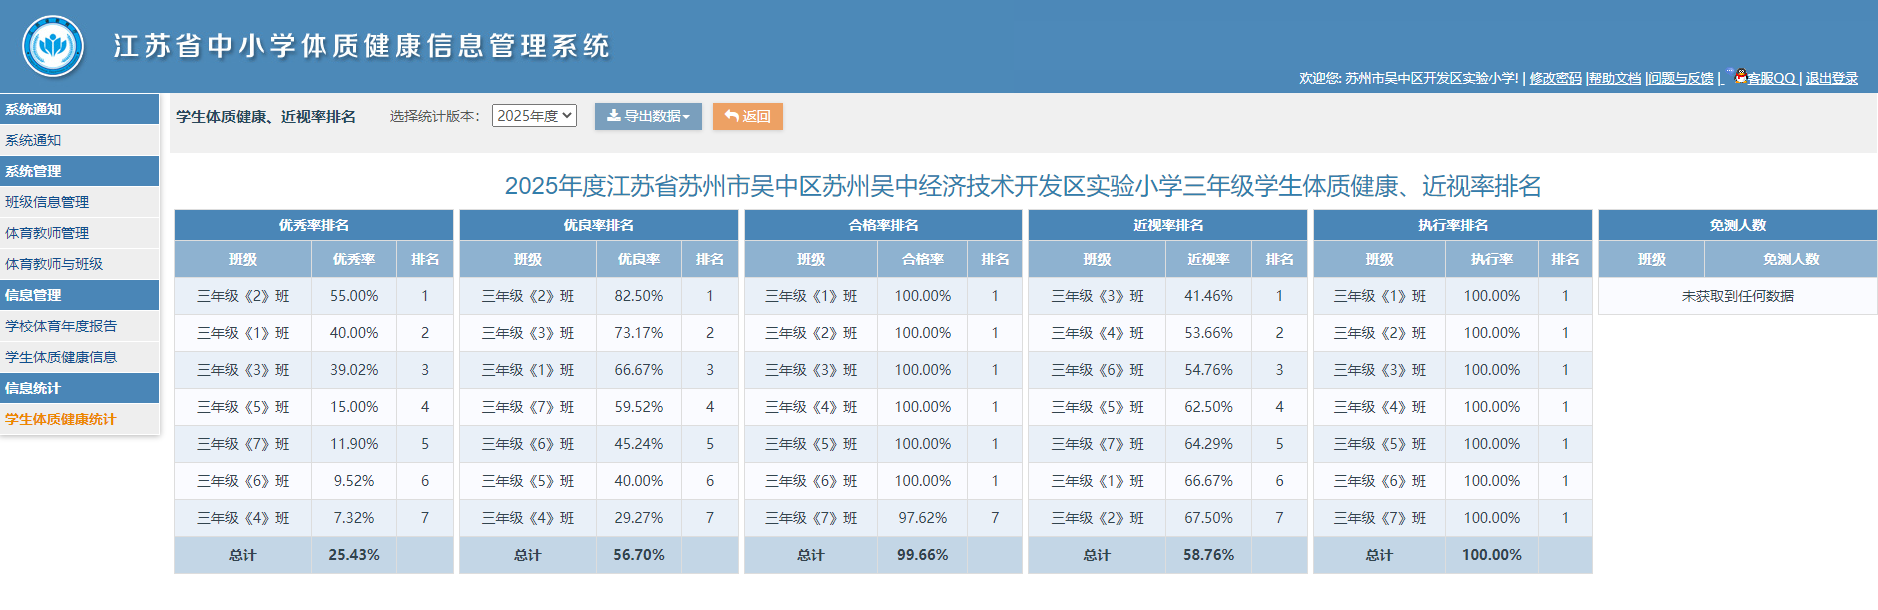Collapse the 信息管理 sidebar section header
Screen dimensions: 1878x610
click(33, 295)
